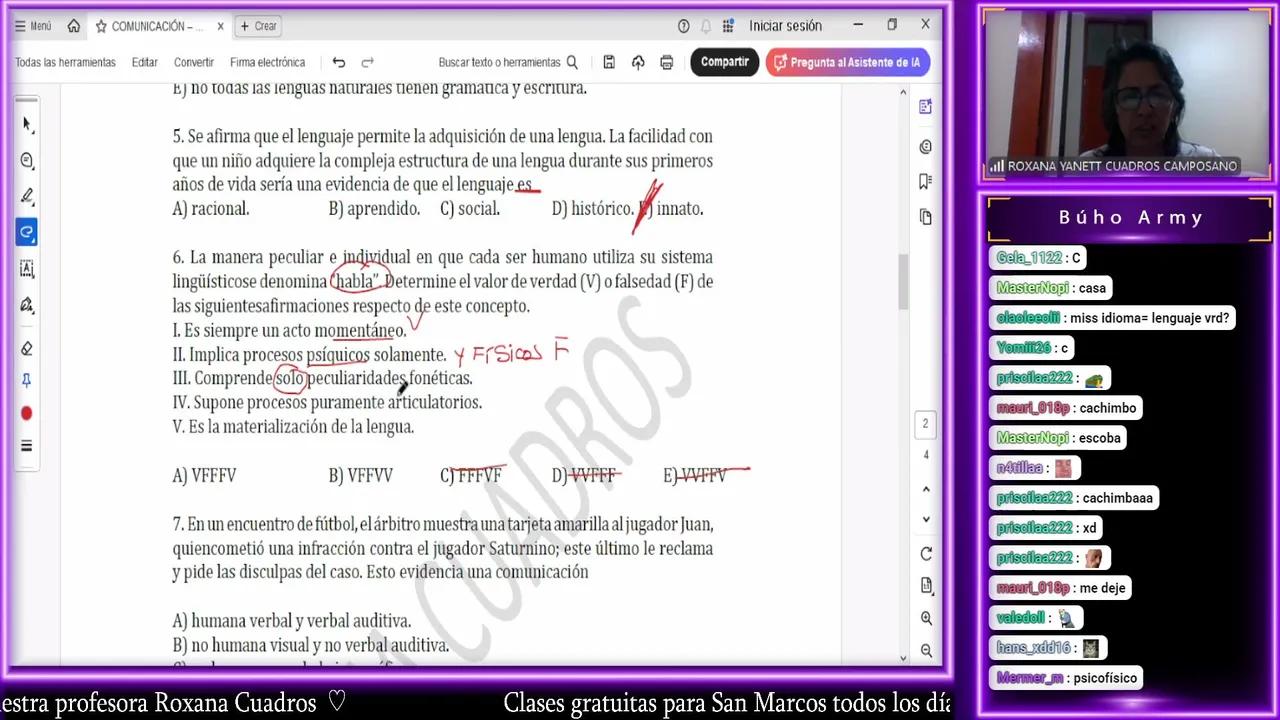The width and height of the screenshot is (1280, 720).
Task: Open Firma electrónica
Action: coord(268,62)
